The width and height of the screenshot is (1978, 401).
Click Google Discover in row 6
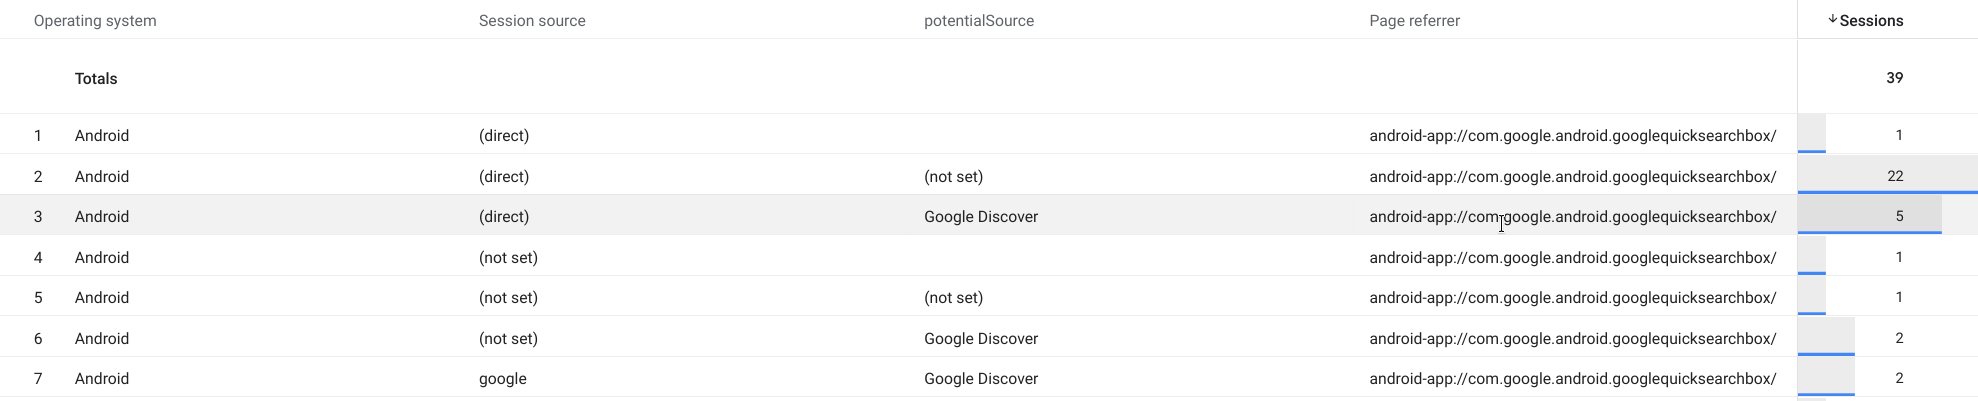pos(981,339)
